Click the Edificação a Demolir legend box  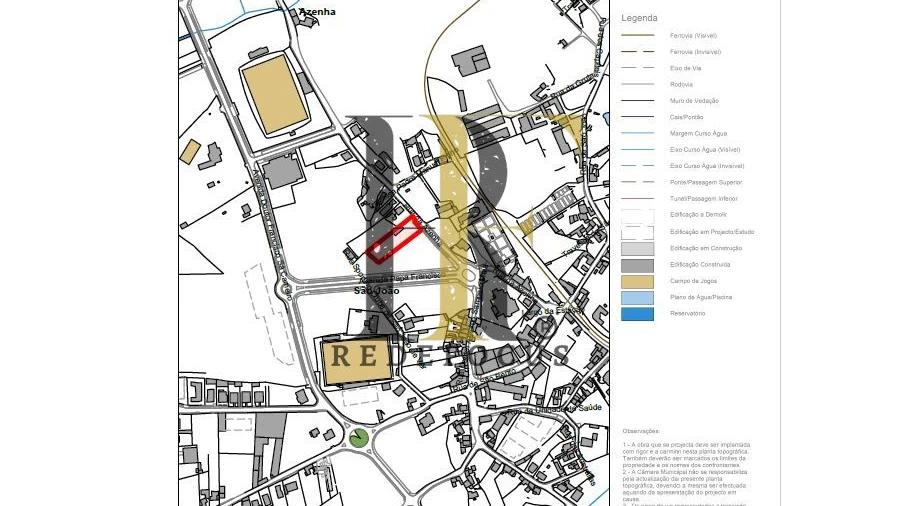coord(637,215)
